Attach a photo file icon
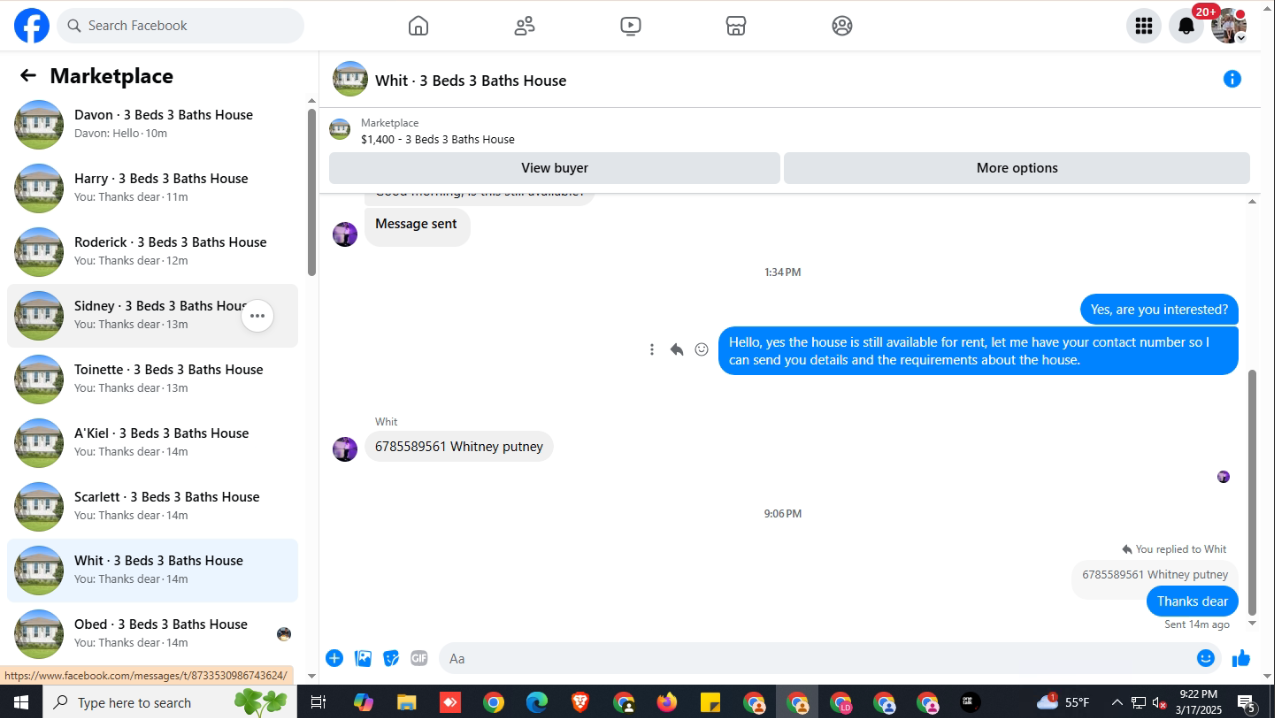Image resolution: width=1275 pixels, height=718 pixels. click(363, 658)
